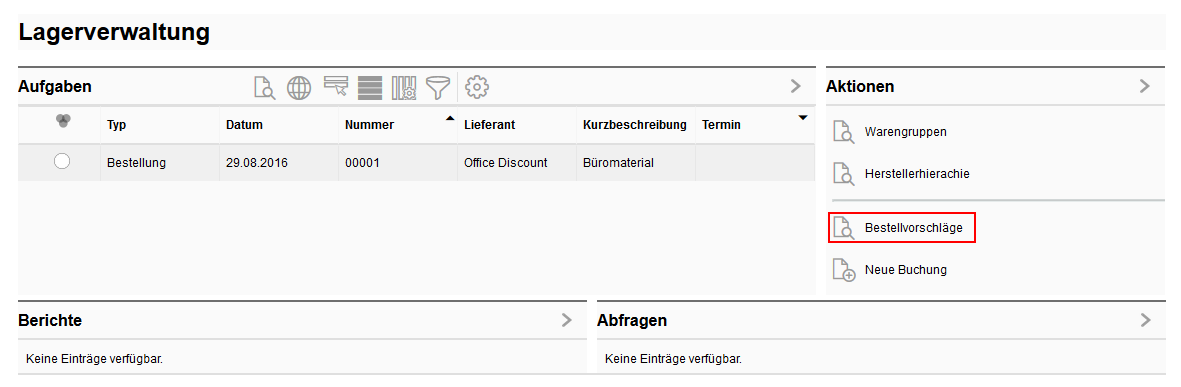This screenshot has width=1181, height=387.
Task: Click the Neue Buchung plus document icon
Action: pyautogui.click(x=844, y=270)
